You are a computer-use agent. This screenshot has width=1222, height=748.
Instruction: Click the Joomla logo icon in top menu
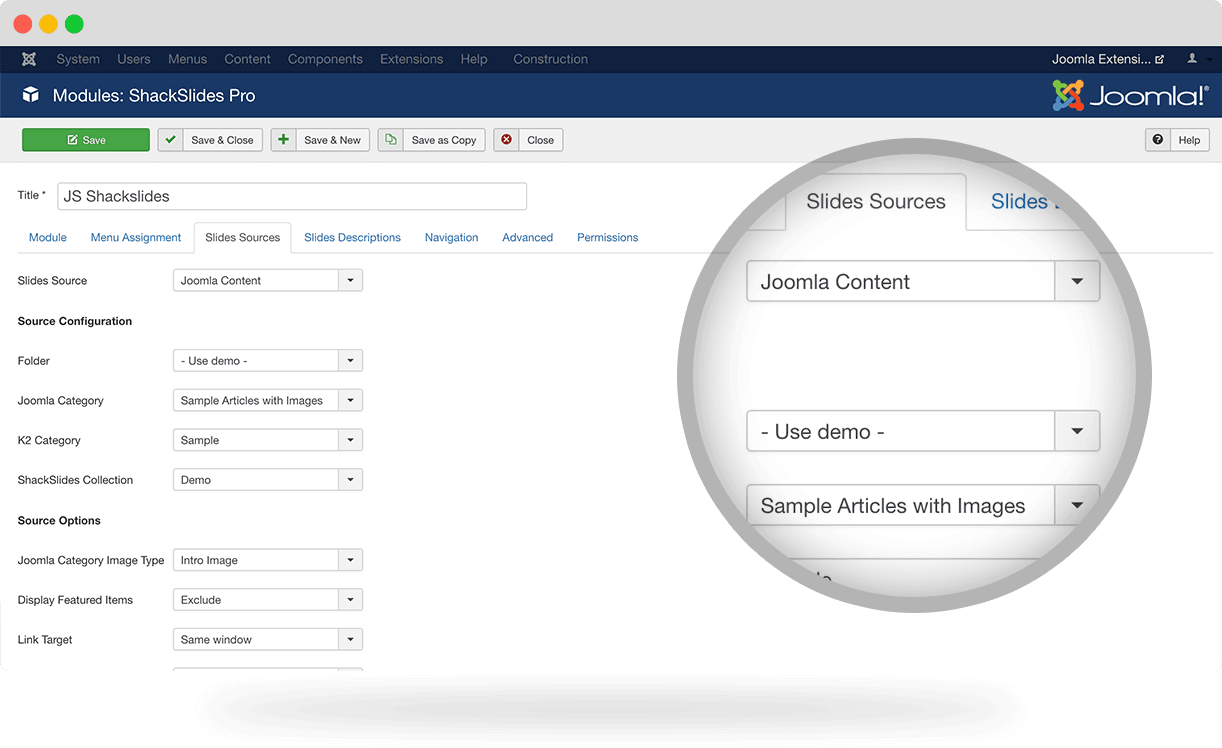[29, 59]
